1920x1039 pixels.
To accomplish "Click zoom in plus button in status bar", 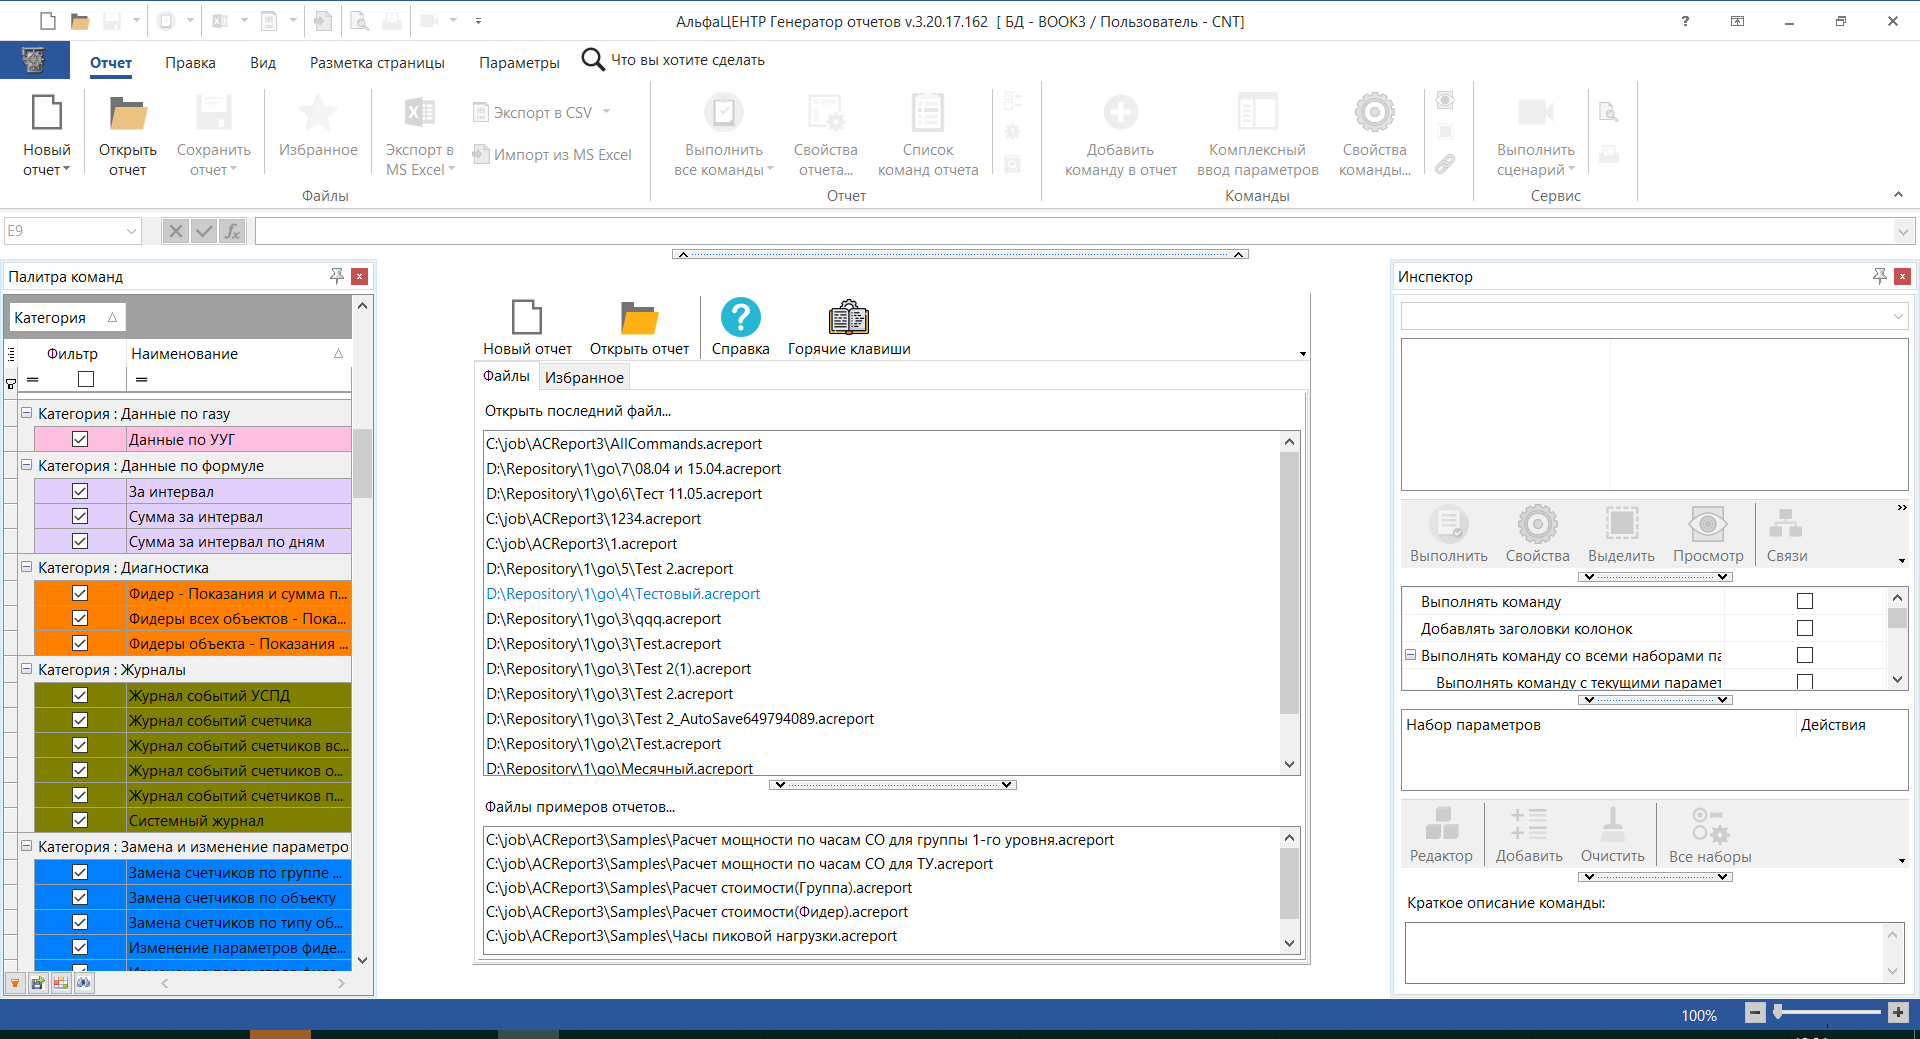I will pyautogui.click(x=1897, y=1013).
